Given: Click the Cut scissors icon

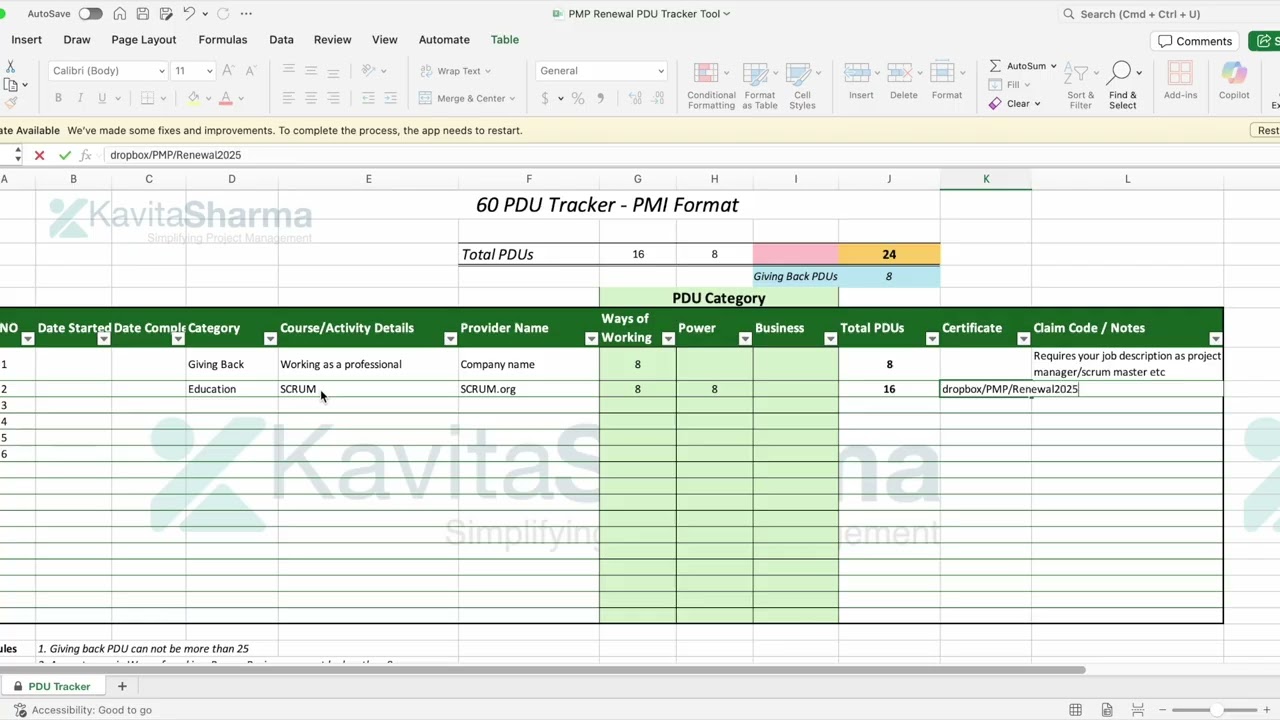Looking at the screenshot, I should (11, 67).
